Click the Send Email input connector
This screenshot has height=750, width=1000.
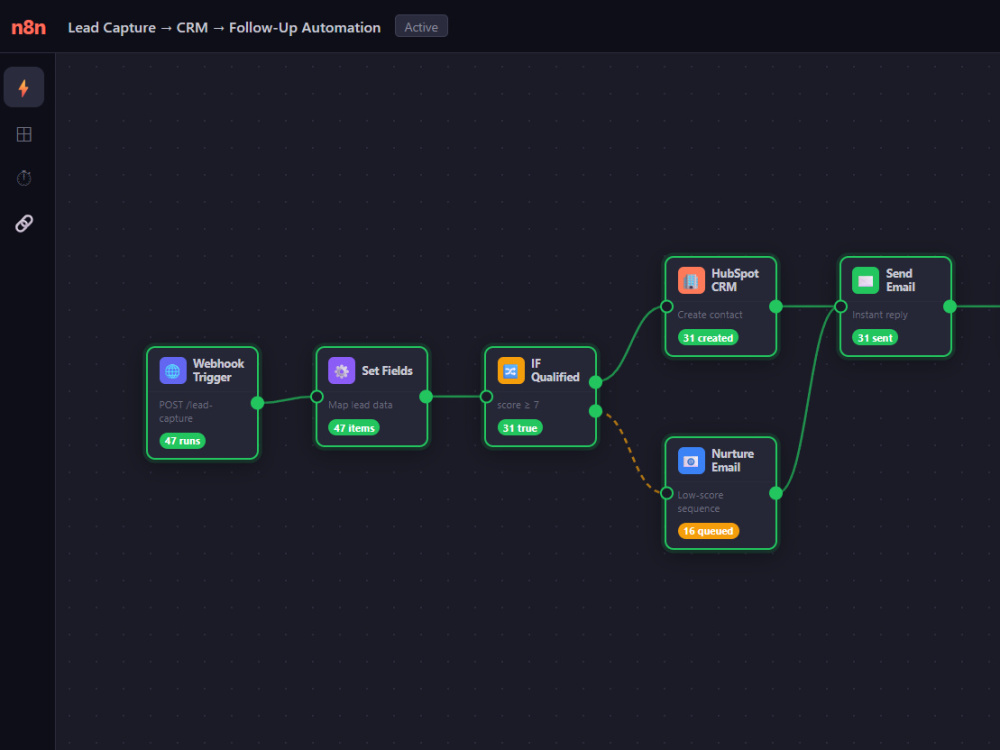(x=841, y=307)
